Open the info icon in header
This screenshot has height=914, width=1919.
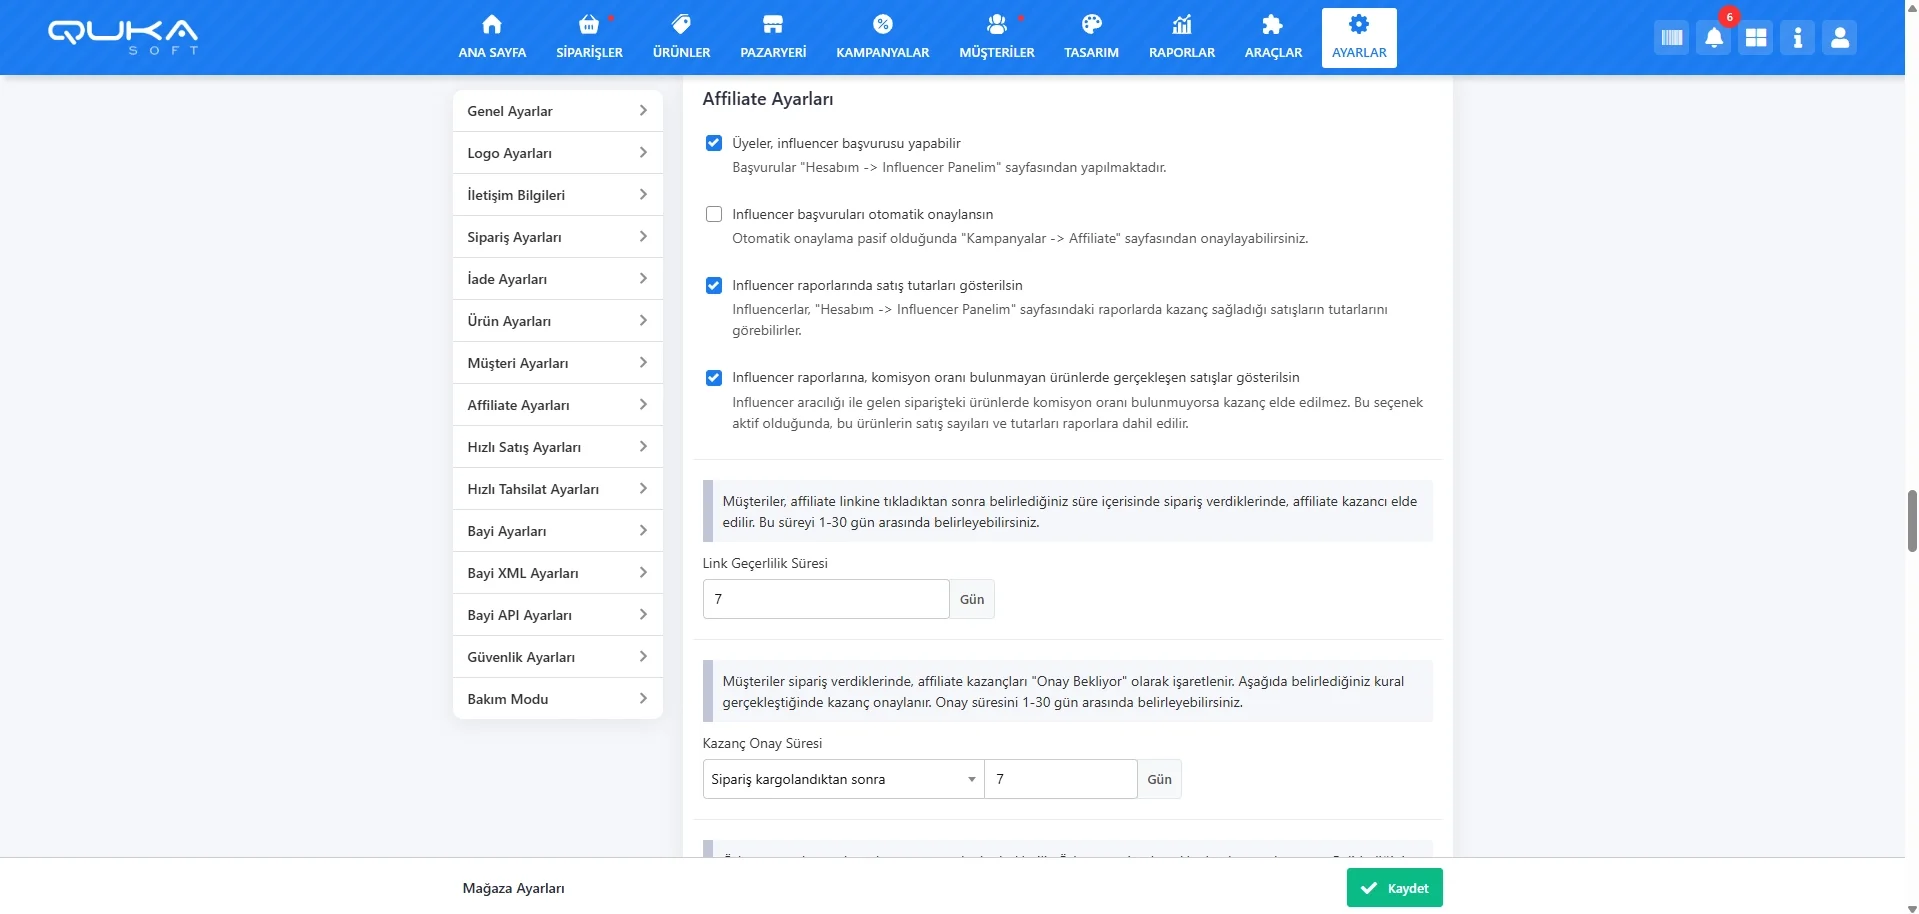click(1797, 38)
